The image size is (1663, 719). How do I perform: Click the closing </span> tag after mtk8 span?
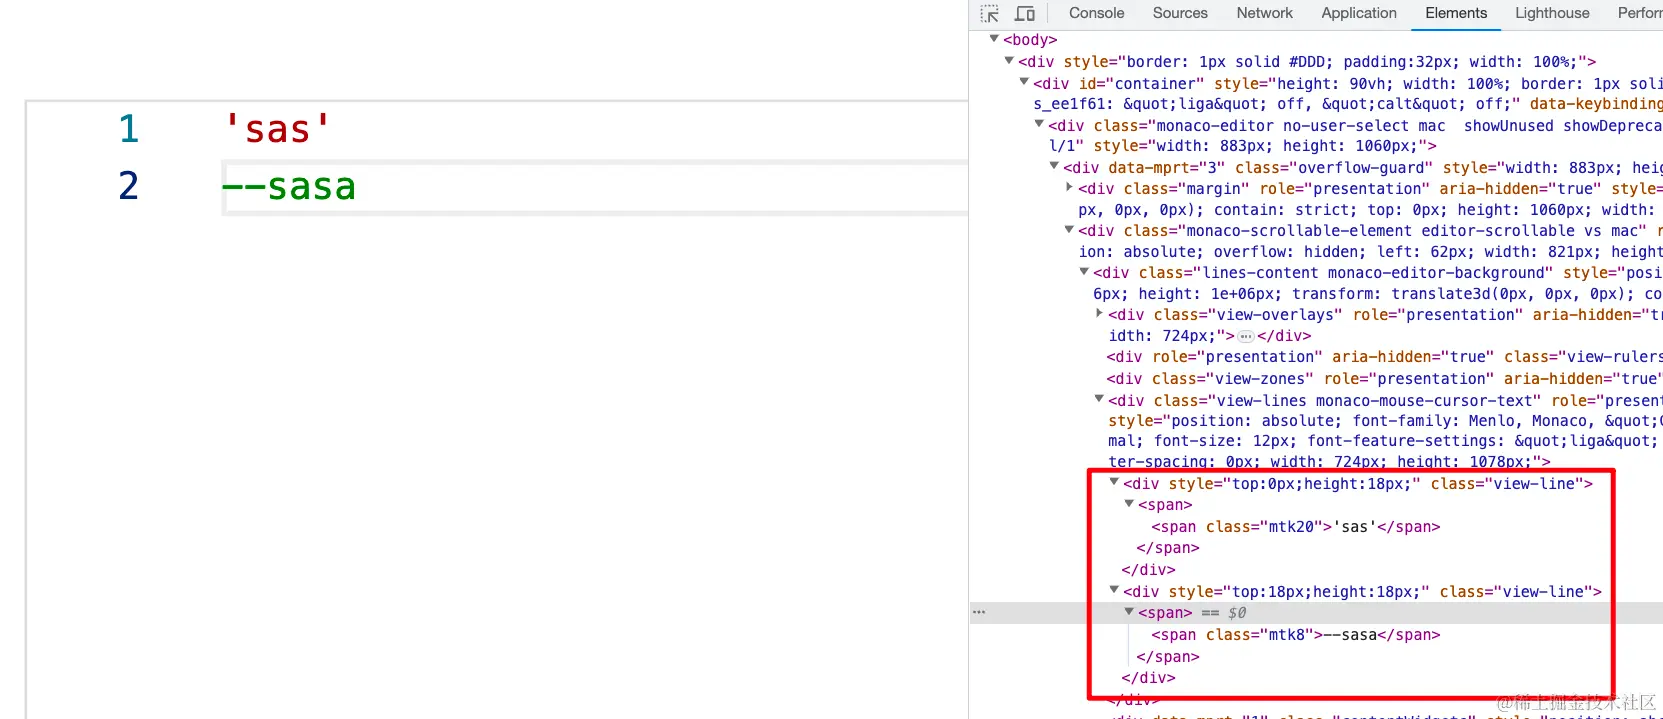pyautogui.click(x=1168, y=657)
